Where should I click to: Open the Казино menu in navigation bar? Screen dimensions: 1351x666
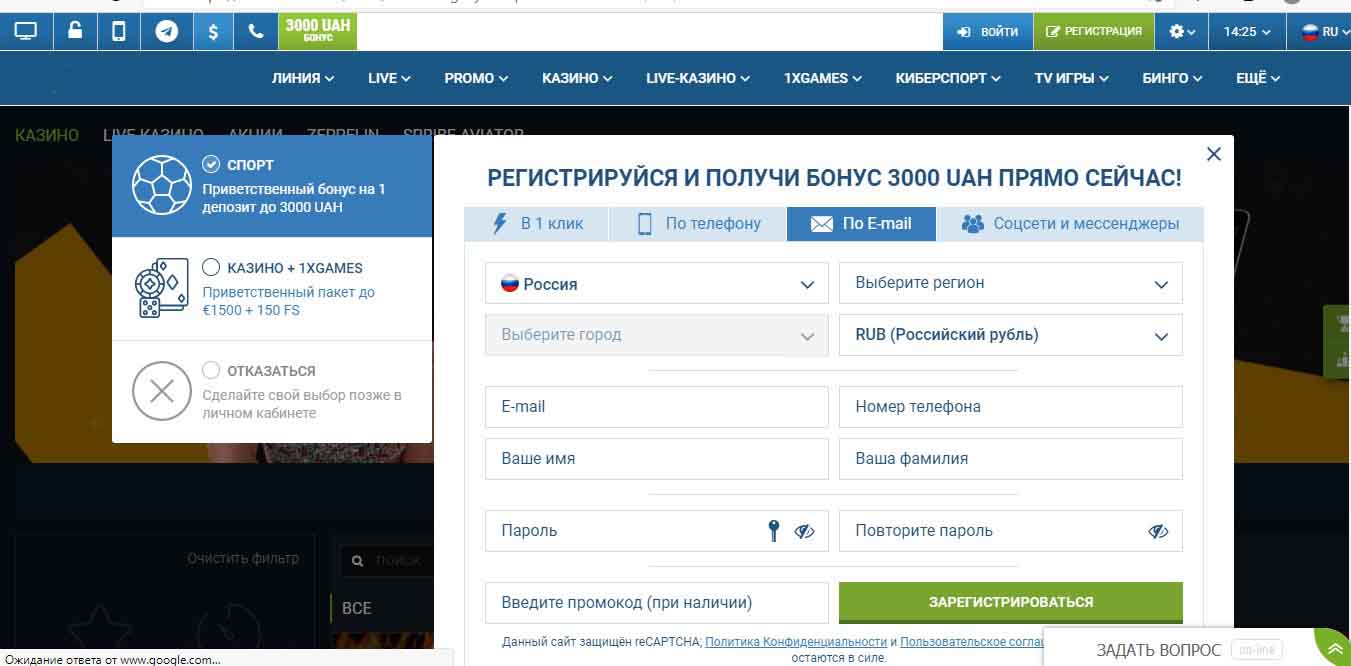[577, 78]
